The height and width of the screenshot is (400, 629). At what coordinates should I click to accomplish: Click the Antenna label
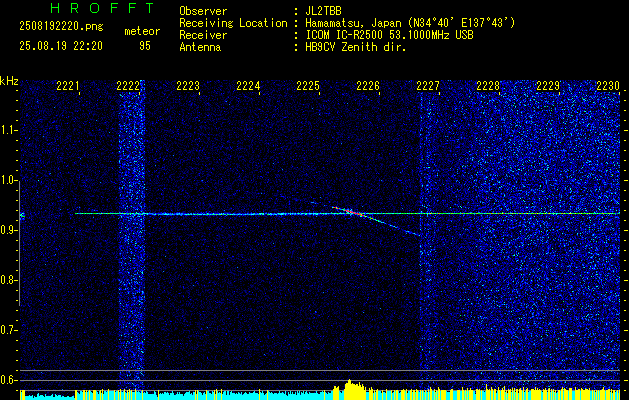click(x=200, y=47)
